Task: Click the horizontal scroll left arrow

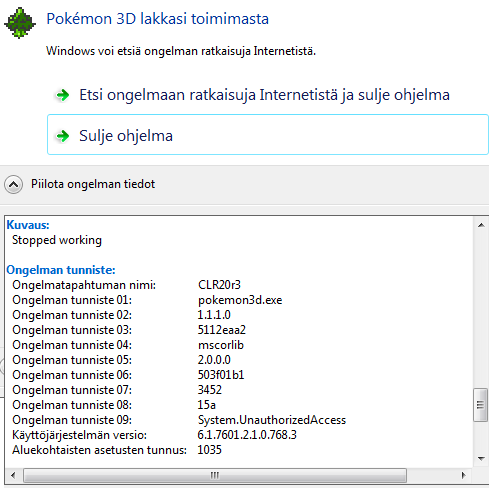Action: pos(13,475)
